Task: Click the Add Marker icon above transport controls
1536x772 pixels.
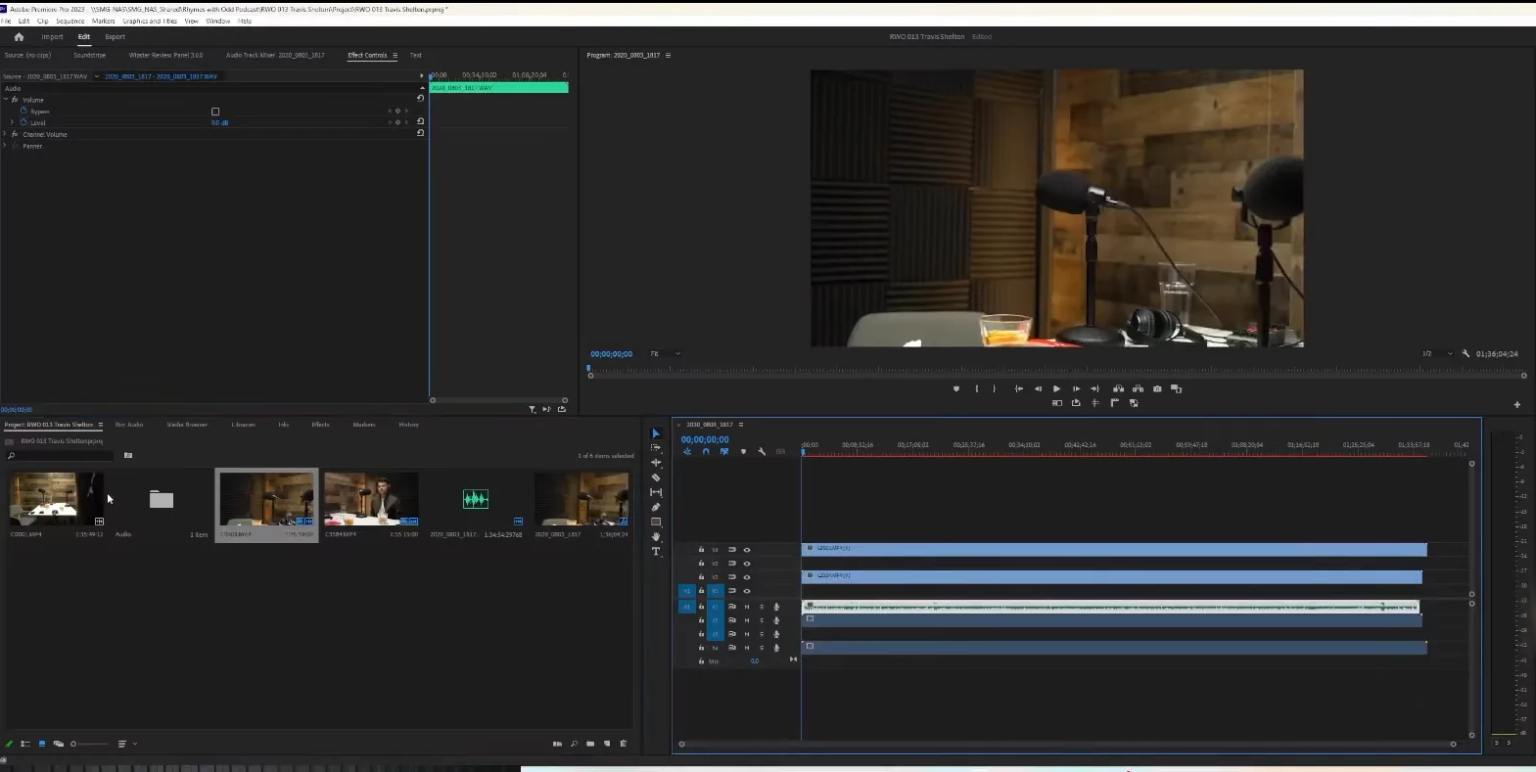Action: (x=956, y=389)
